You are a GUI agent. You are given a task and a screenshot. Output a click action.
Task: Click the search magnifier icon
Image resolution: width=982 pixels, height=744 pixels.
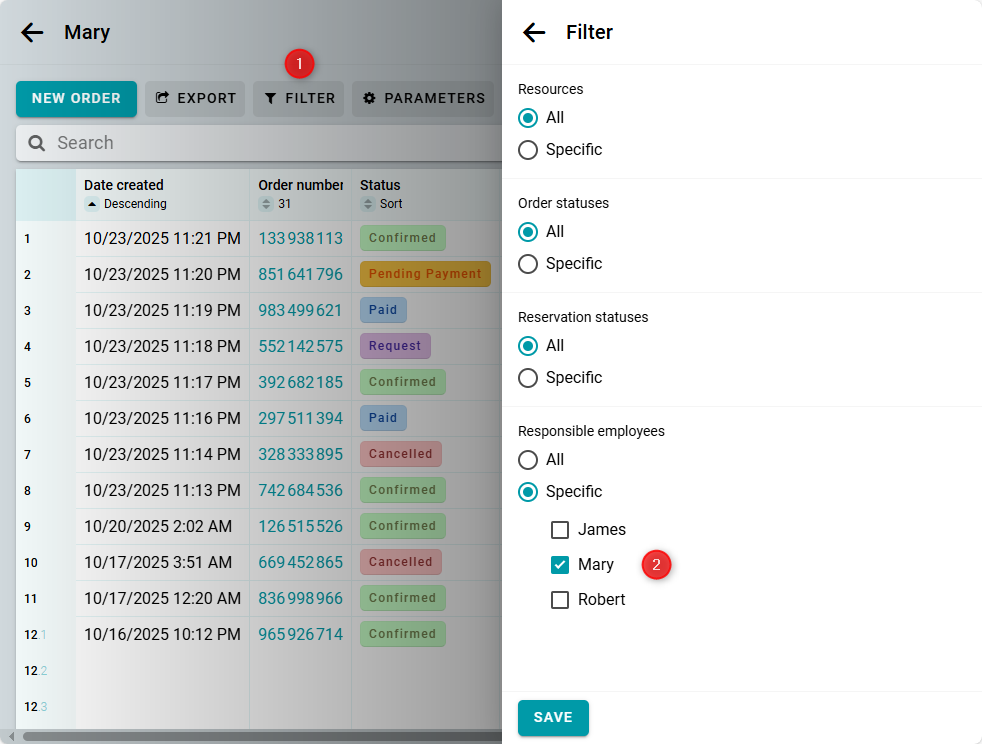37,143
